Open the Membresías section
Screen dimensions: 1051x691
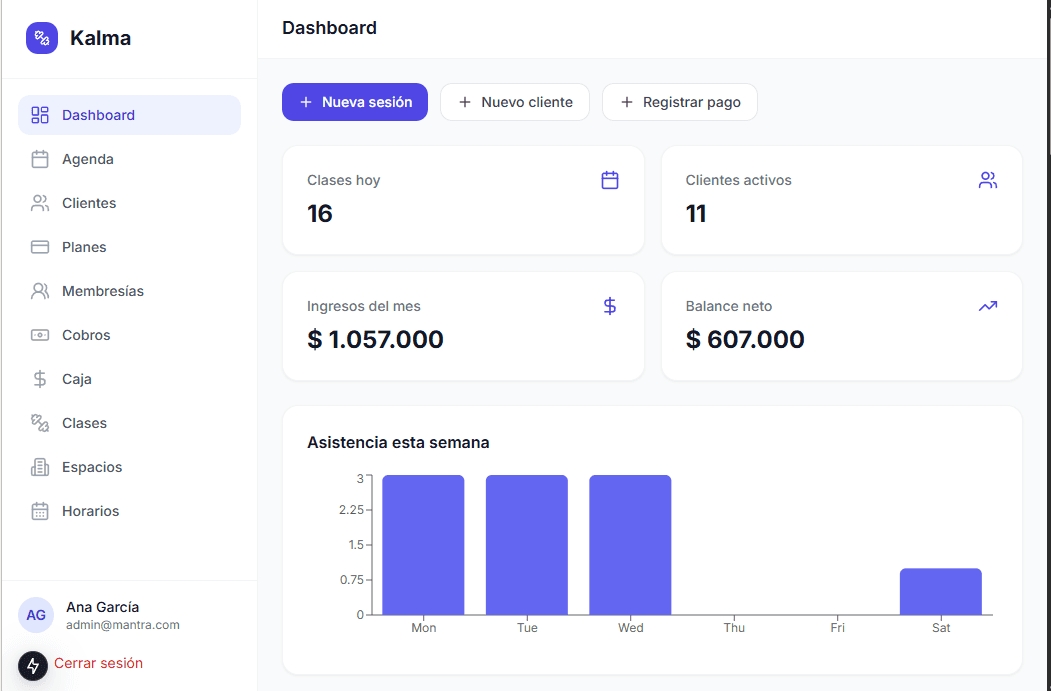pyautogui.click(x=129, y=291)
